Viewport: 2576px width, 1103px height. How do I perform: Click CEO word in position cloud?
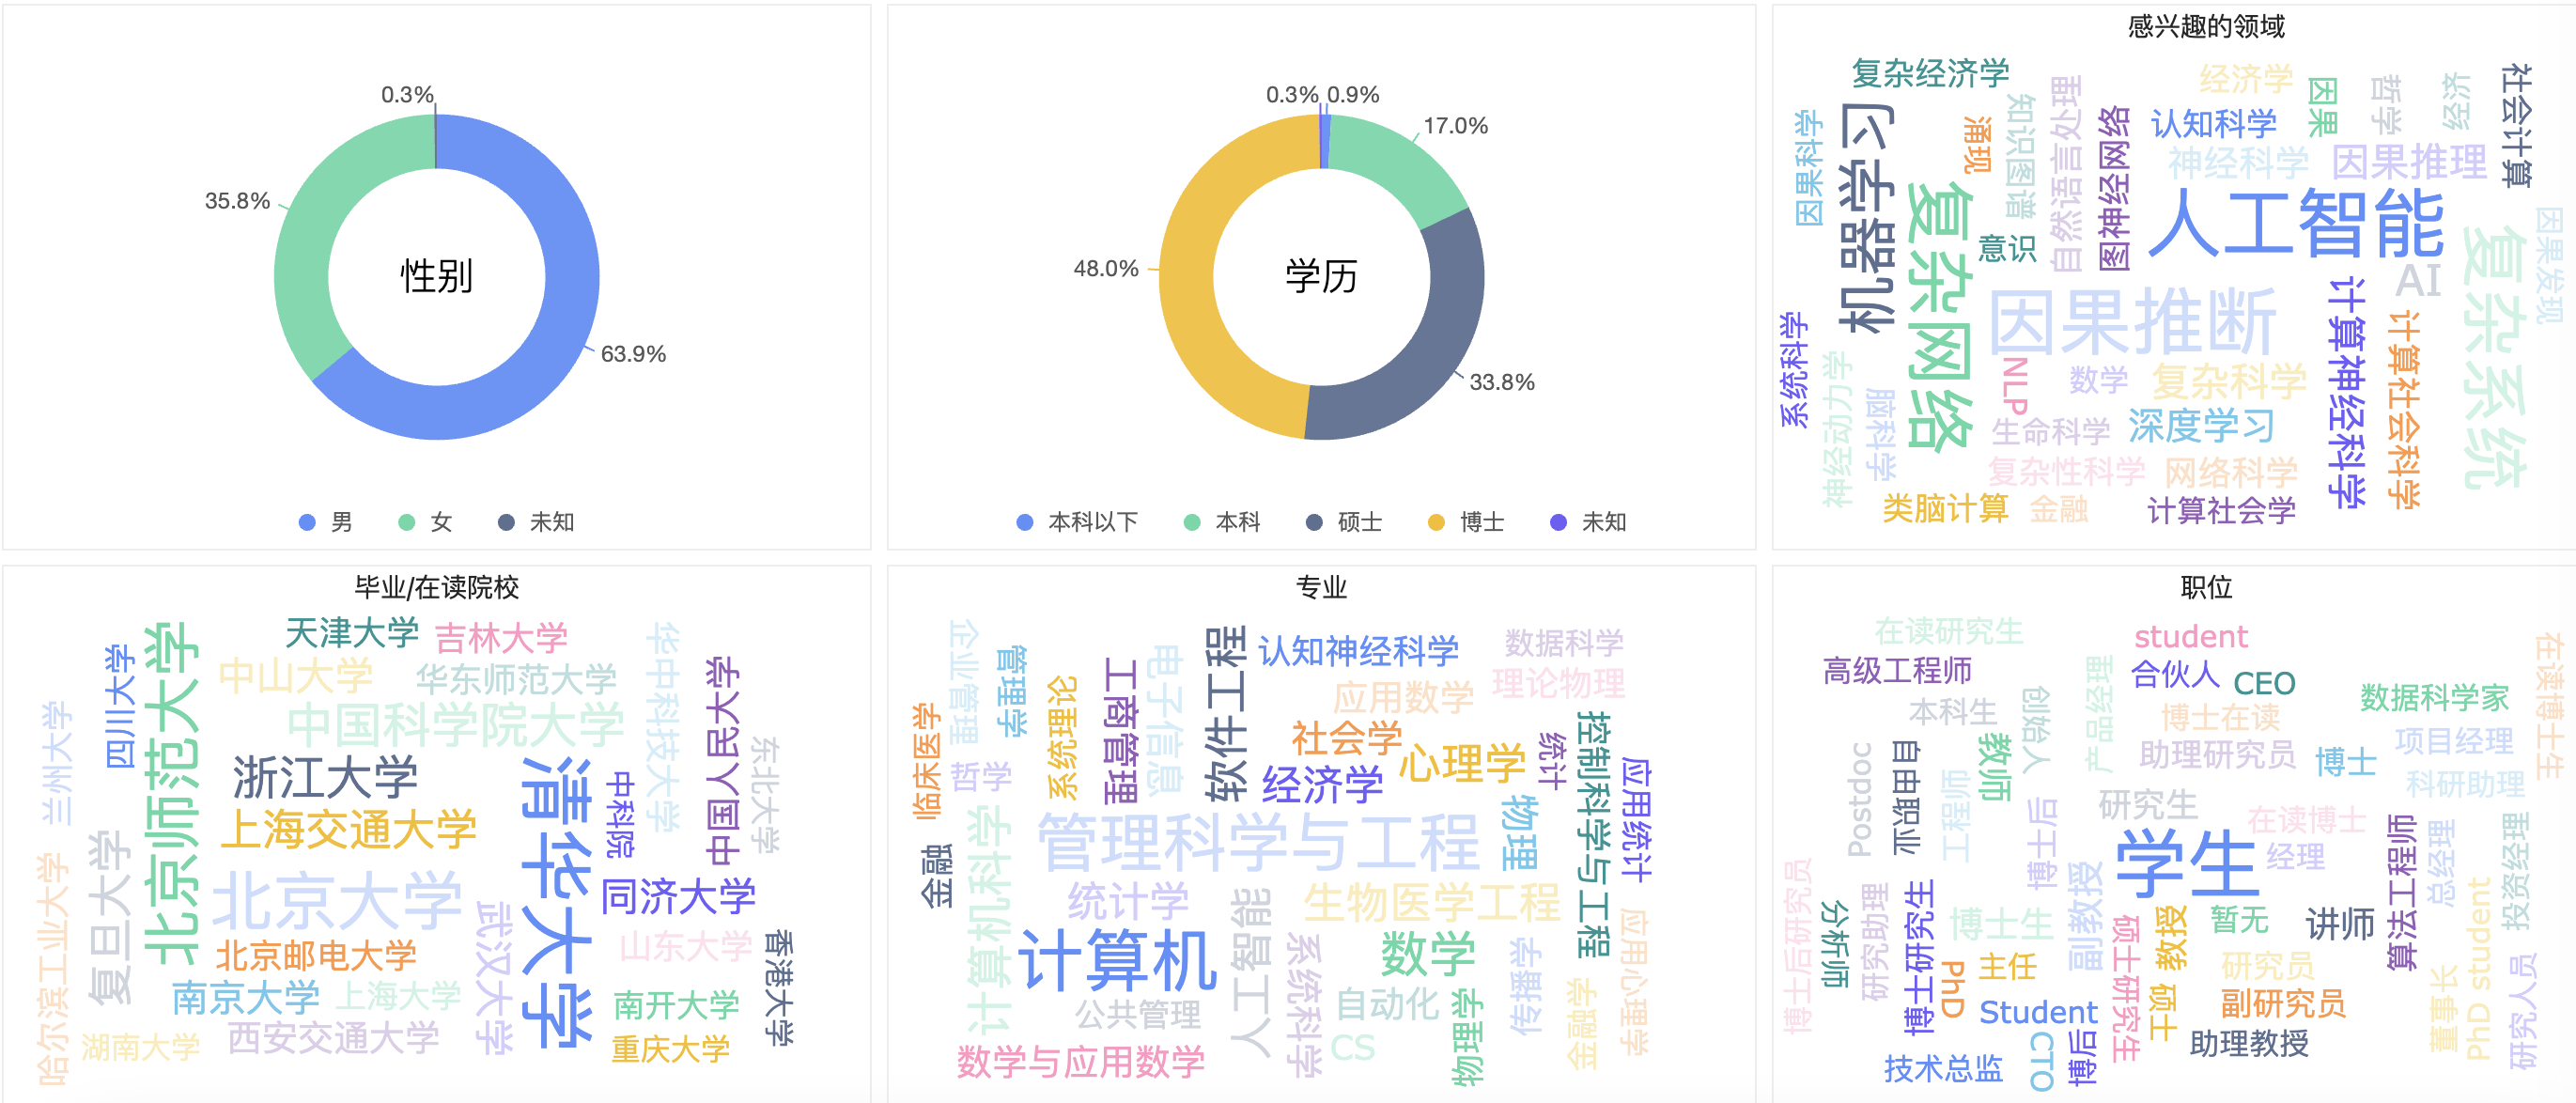coord(2263,683)
